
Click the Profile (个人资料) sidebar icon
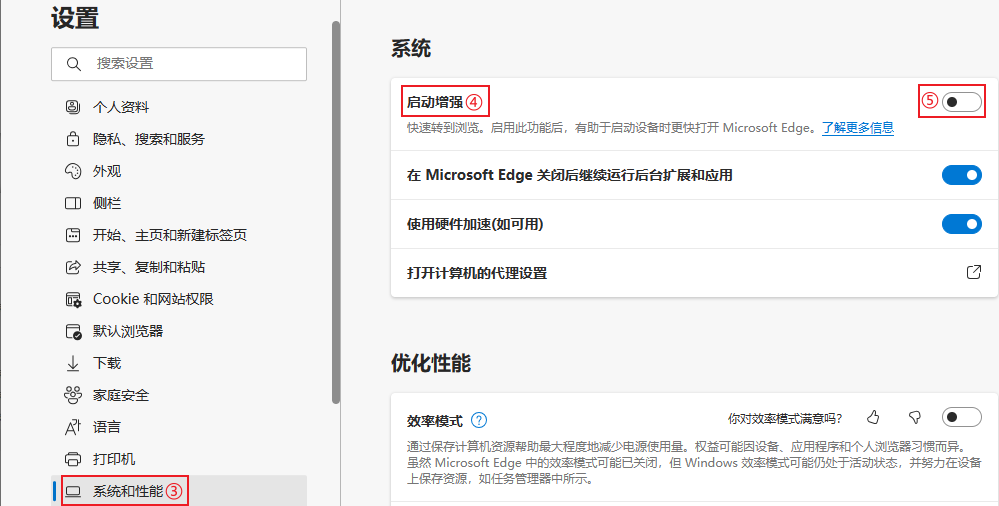72,107
